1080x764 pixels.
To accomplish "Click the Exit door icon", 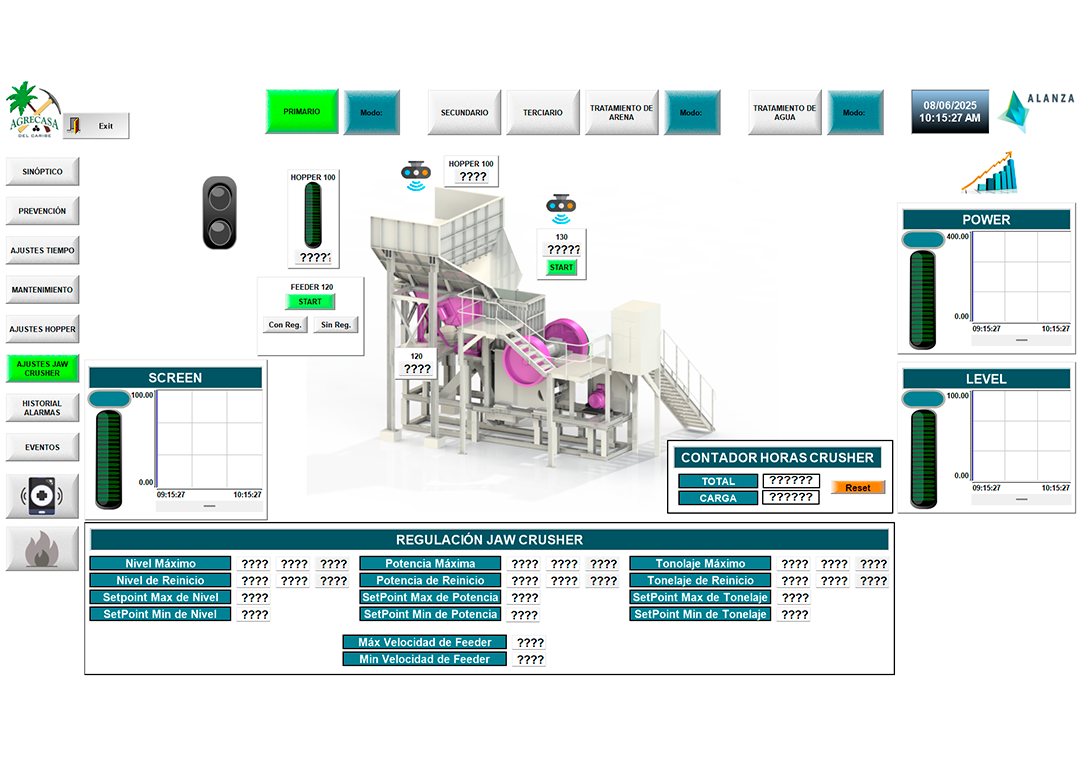I will [74, 126].
